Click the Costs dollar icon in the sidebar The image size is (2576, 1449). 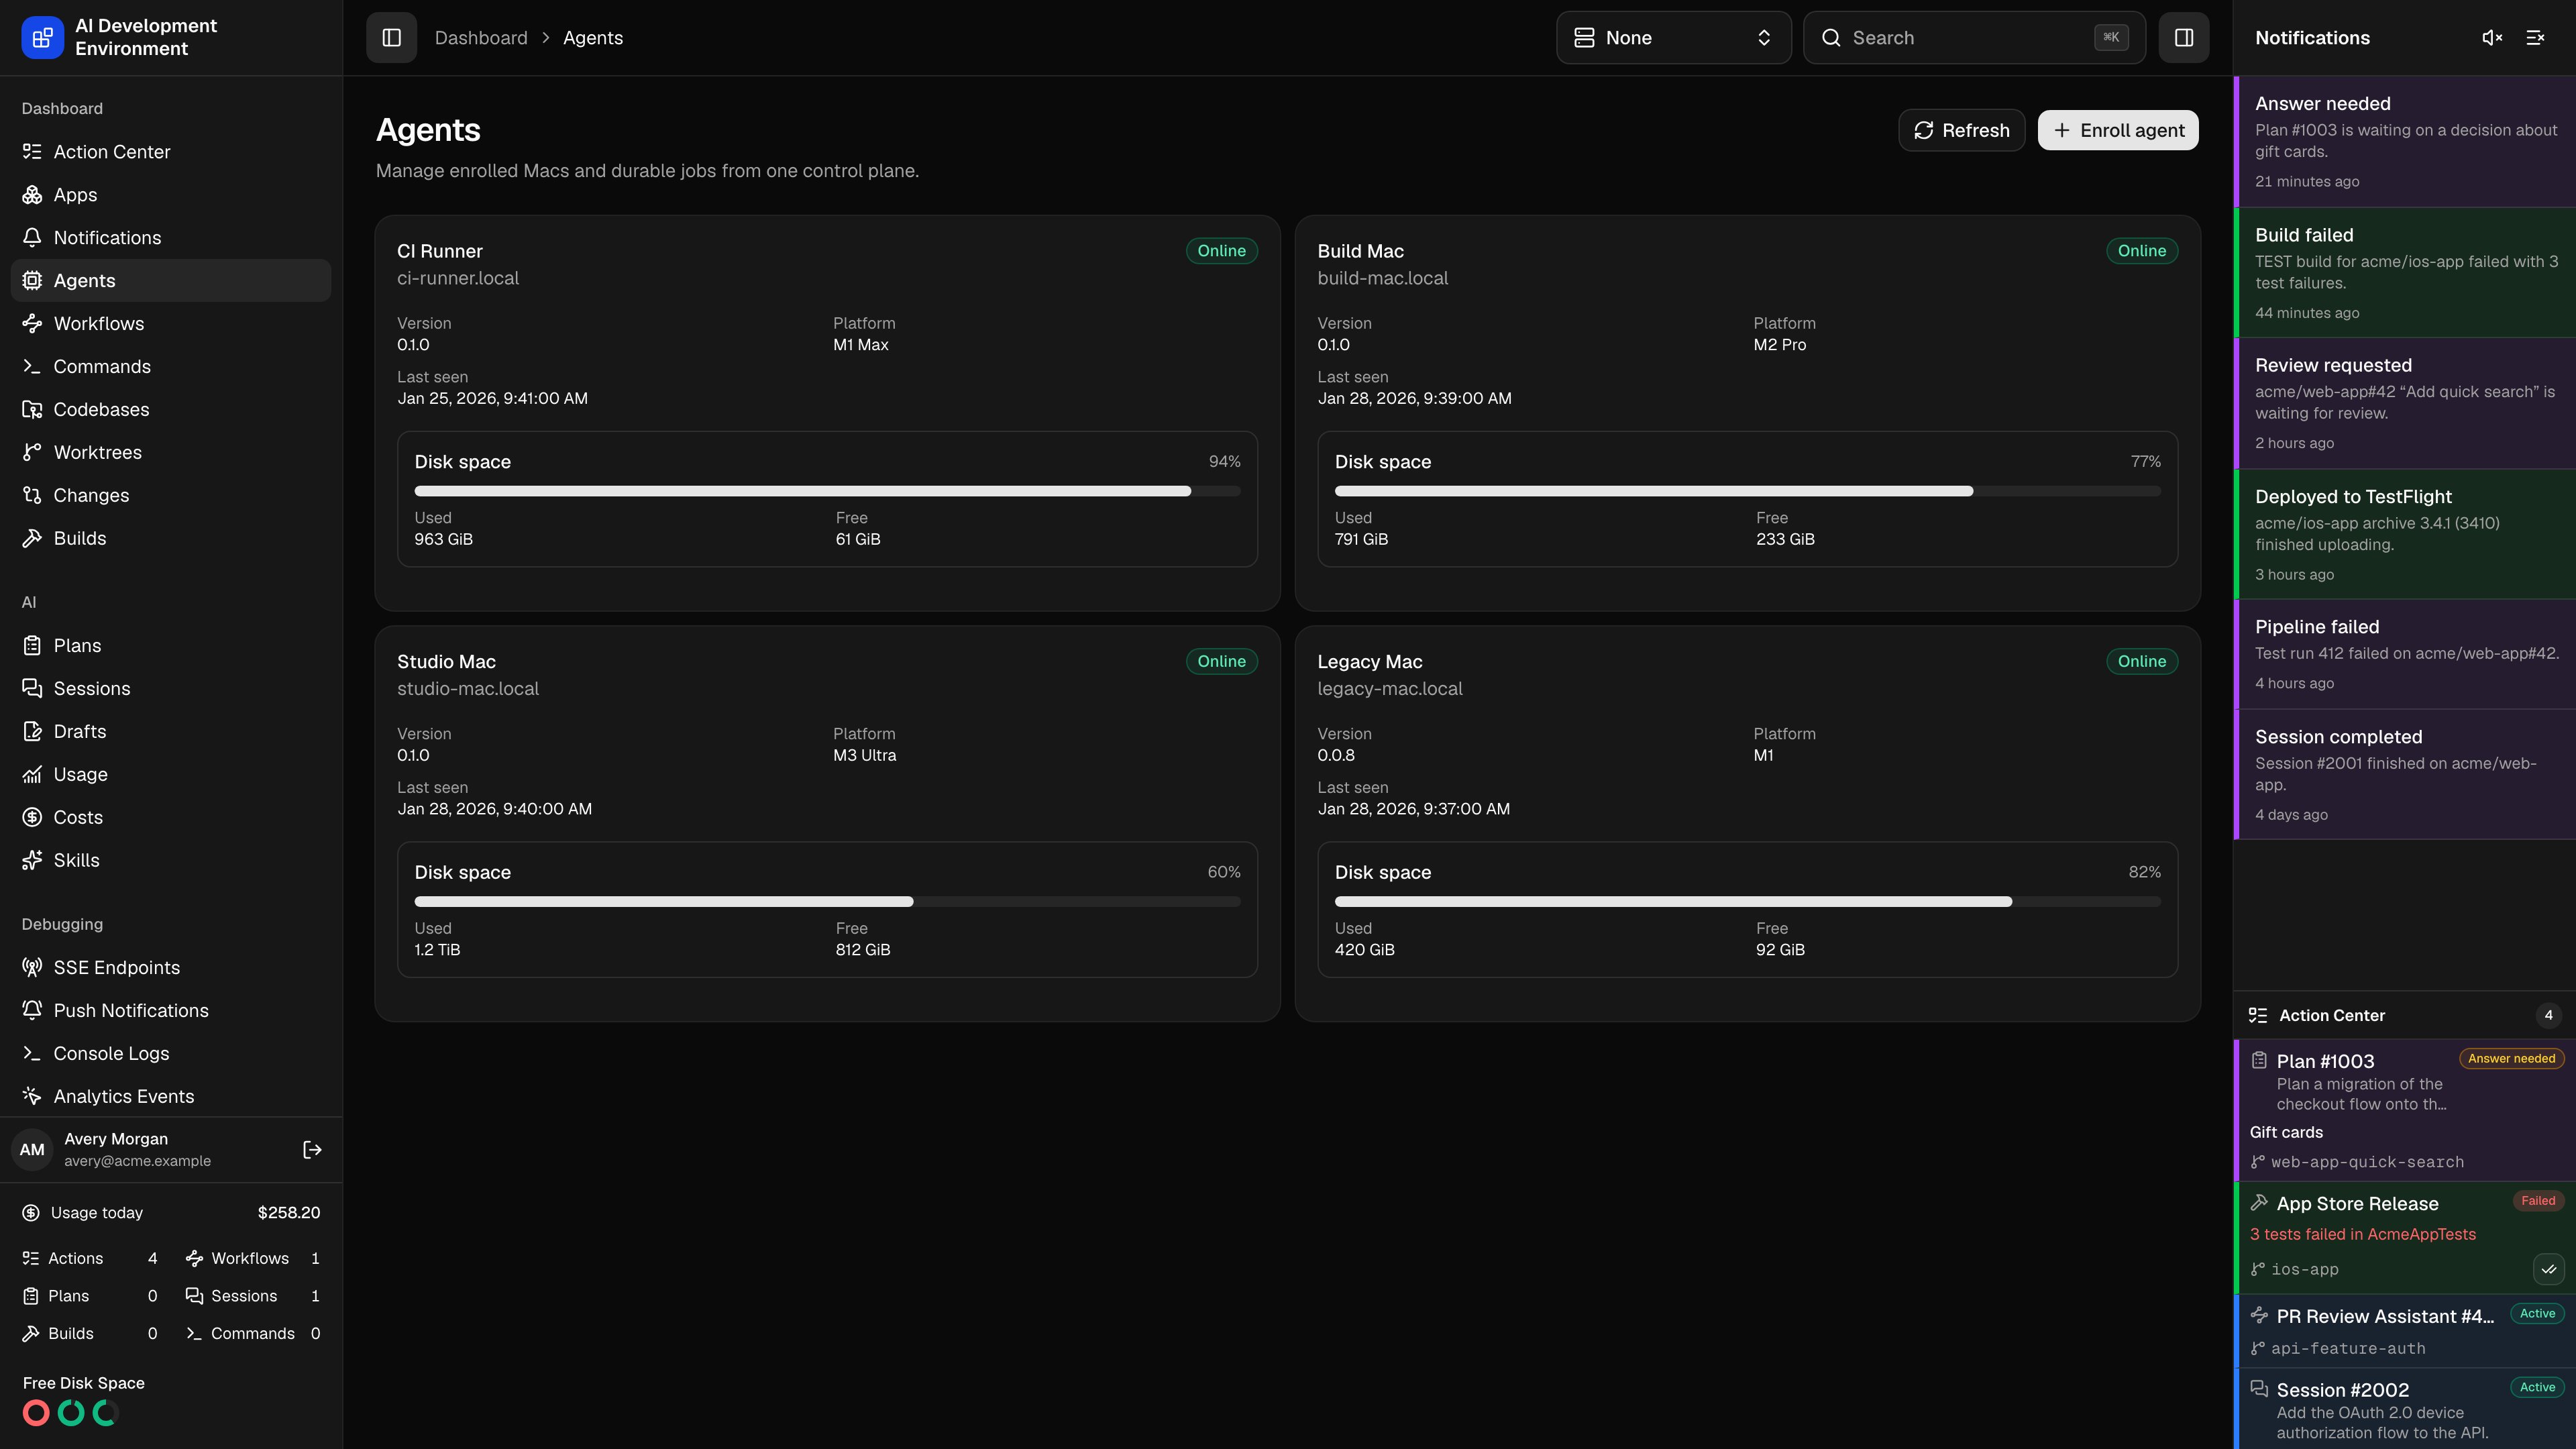click(x=32, y=817)
